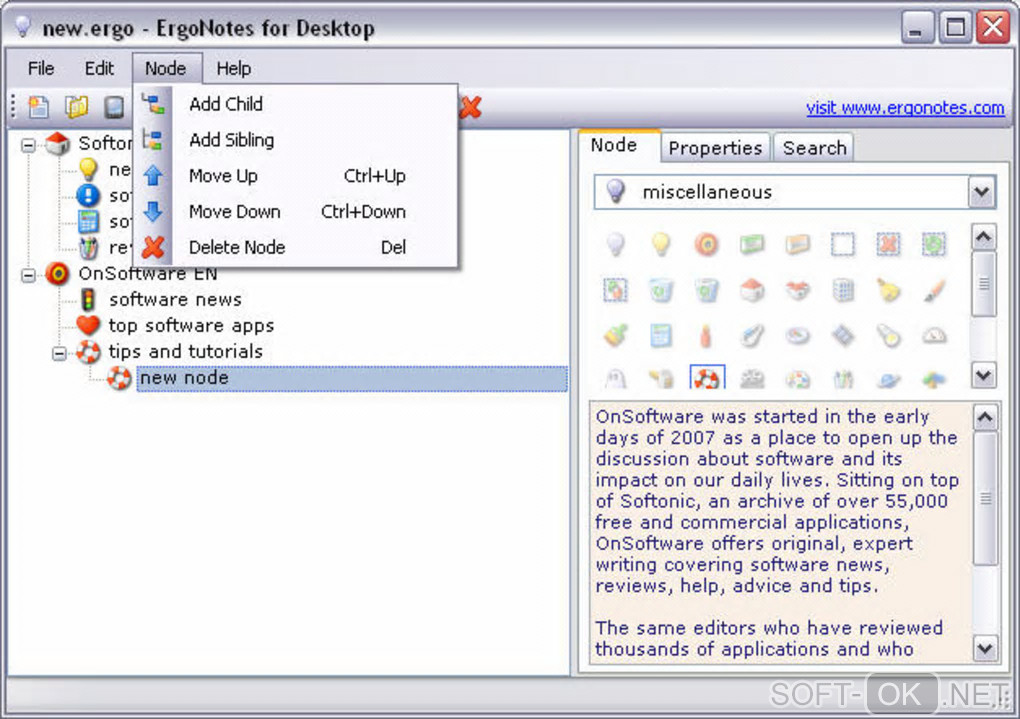Select the calculator node in the tree

point(88,221)
